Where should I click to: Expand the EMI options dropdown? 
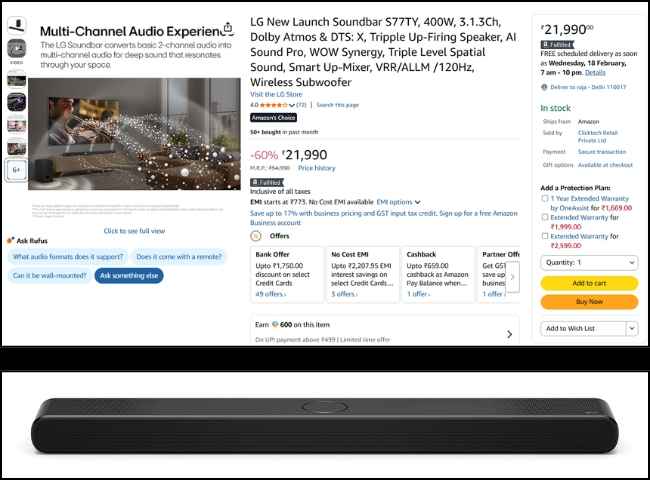[x=398, y=202]
